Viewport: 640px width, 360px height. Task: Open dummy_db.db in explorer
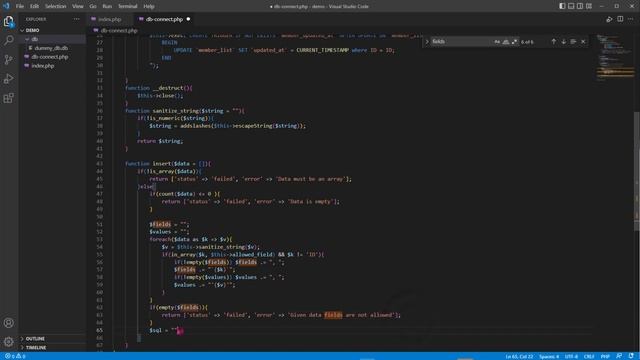pyautogui.click(x=51, y=48)
